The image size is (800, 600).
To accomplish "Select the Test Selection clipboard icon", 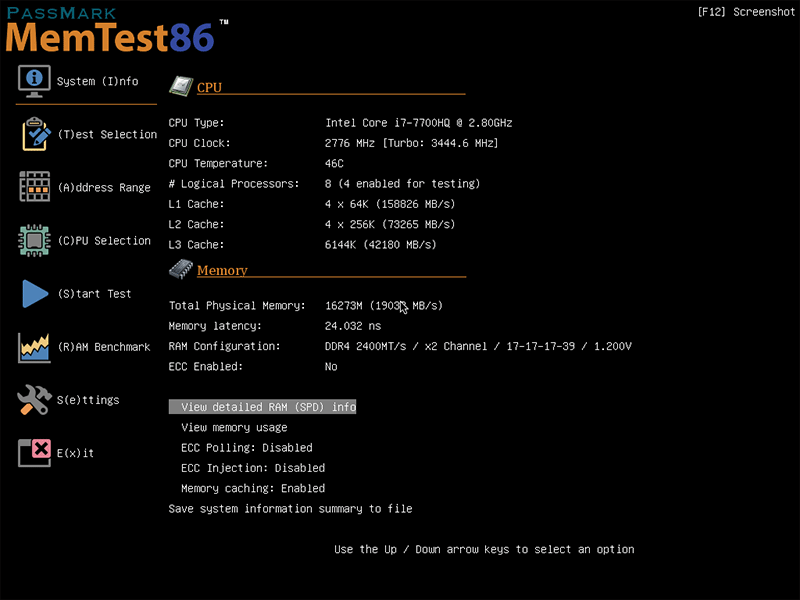I will coord(34,133).
